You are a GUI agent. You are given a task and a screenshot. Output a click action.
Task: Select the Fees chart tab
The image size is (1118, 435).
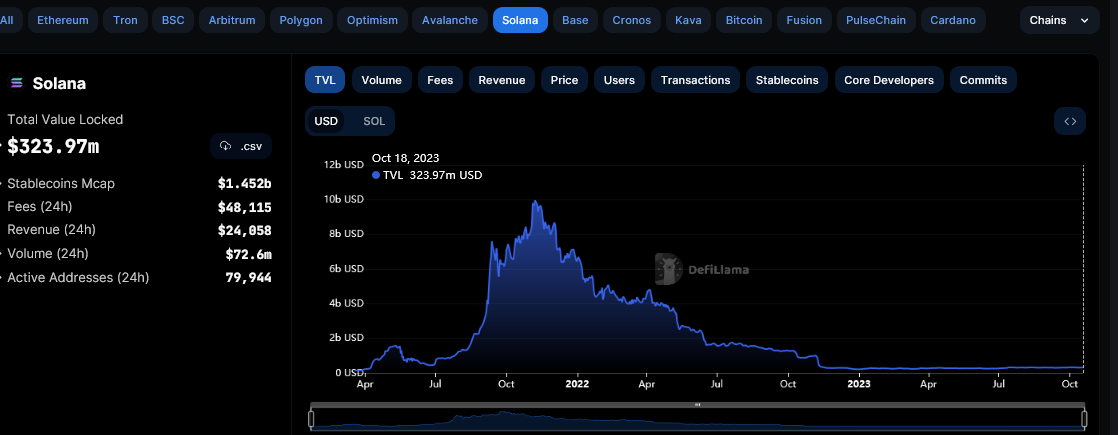point(440,80)
